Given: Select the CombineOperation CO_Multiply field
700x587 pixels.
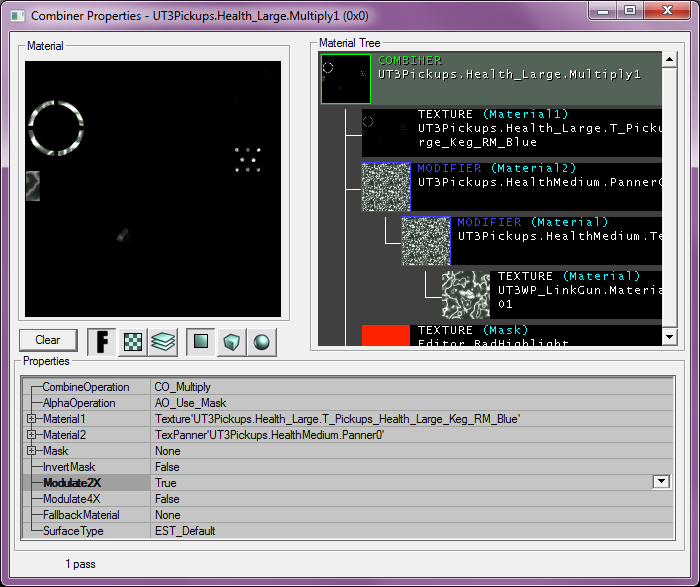Looking at the screenshot, I should coord(182,387).
